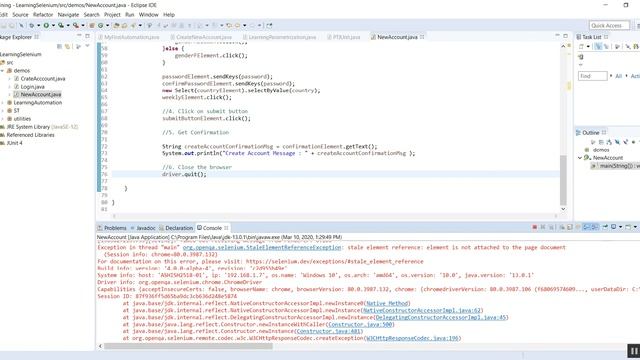This screenshot has width=640, height=360.
Task: Maximize the editor area
Action: pos(565,36)
